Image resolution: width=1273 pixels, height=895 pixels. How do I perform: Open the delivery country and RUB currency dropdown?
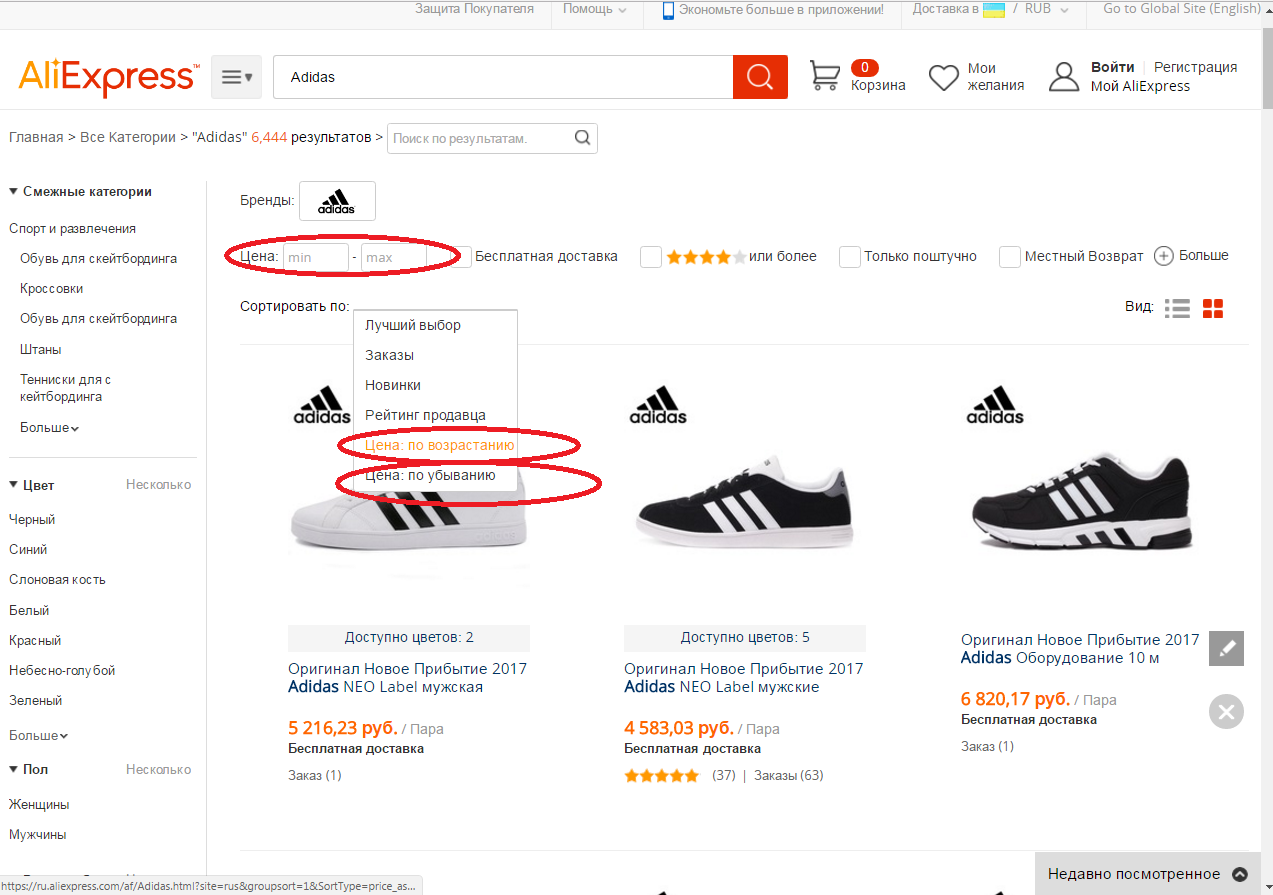click(x=990, y=9)
